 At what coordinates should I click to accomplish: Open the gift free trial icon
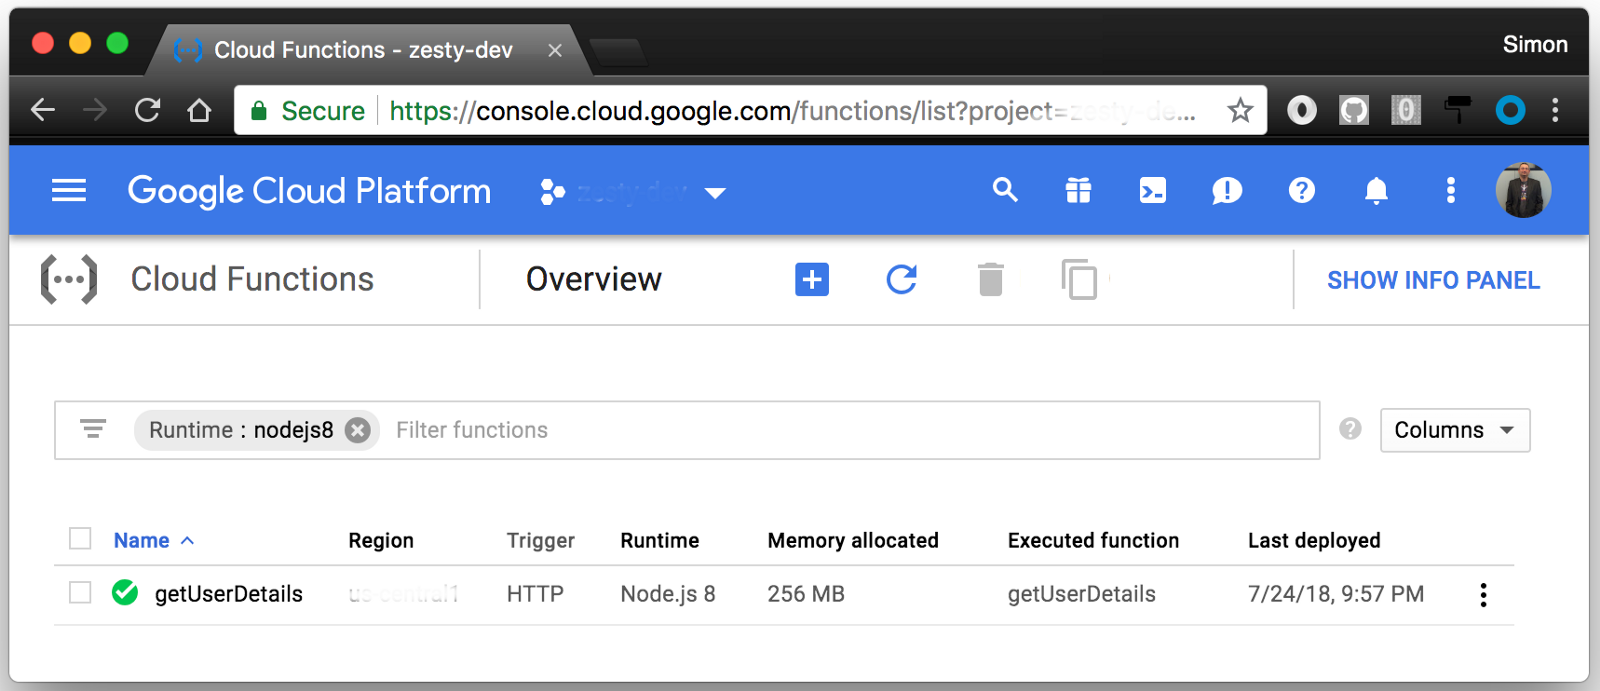point(1078,190)
